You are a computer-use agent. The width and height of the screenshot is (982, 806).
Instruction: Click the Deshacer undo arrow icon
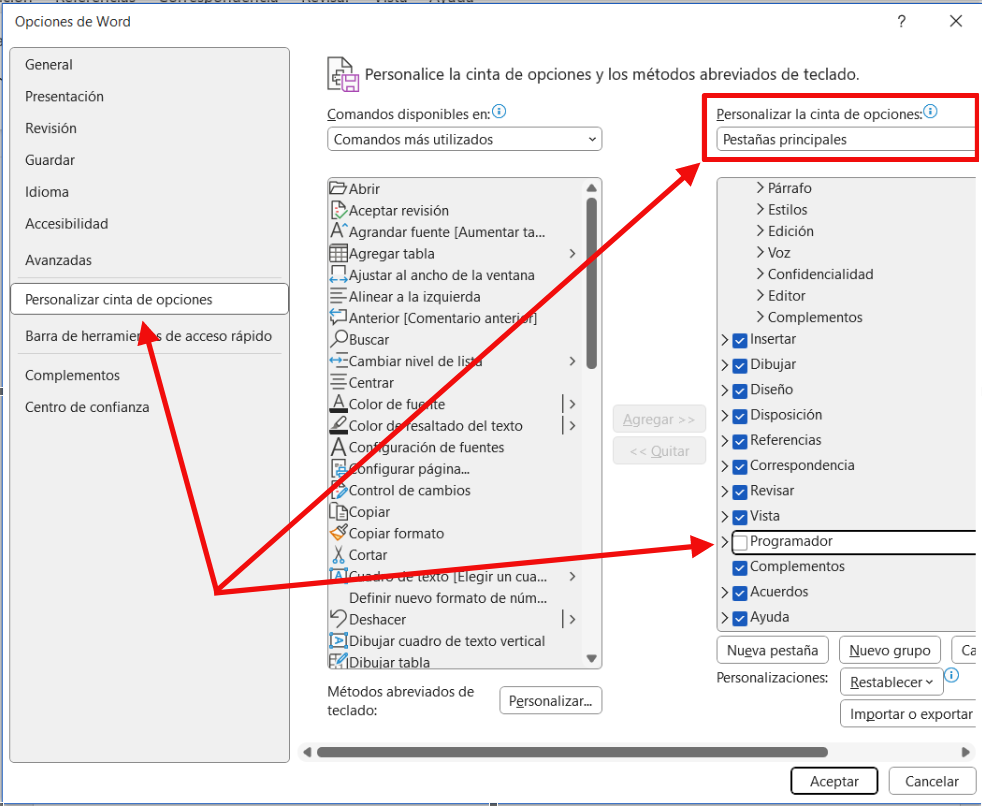click(x=338, y=620)
